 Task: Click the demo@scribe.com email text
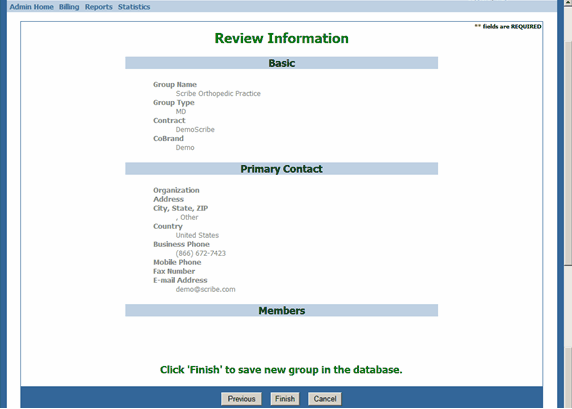click(x=205, y=289)
